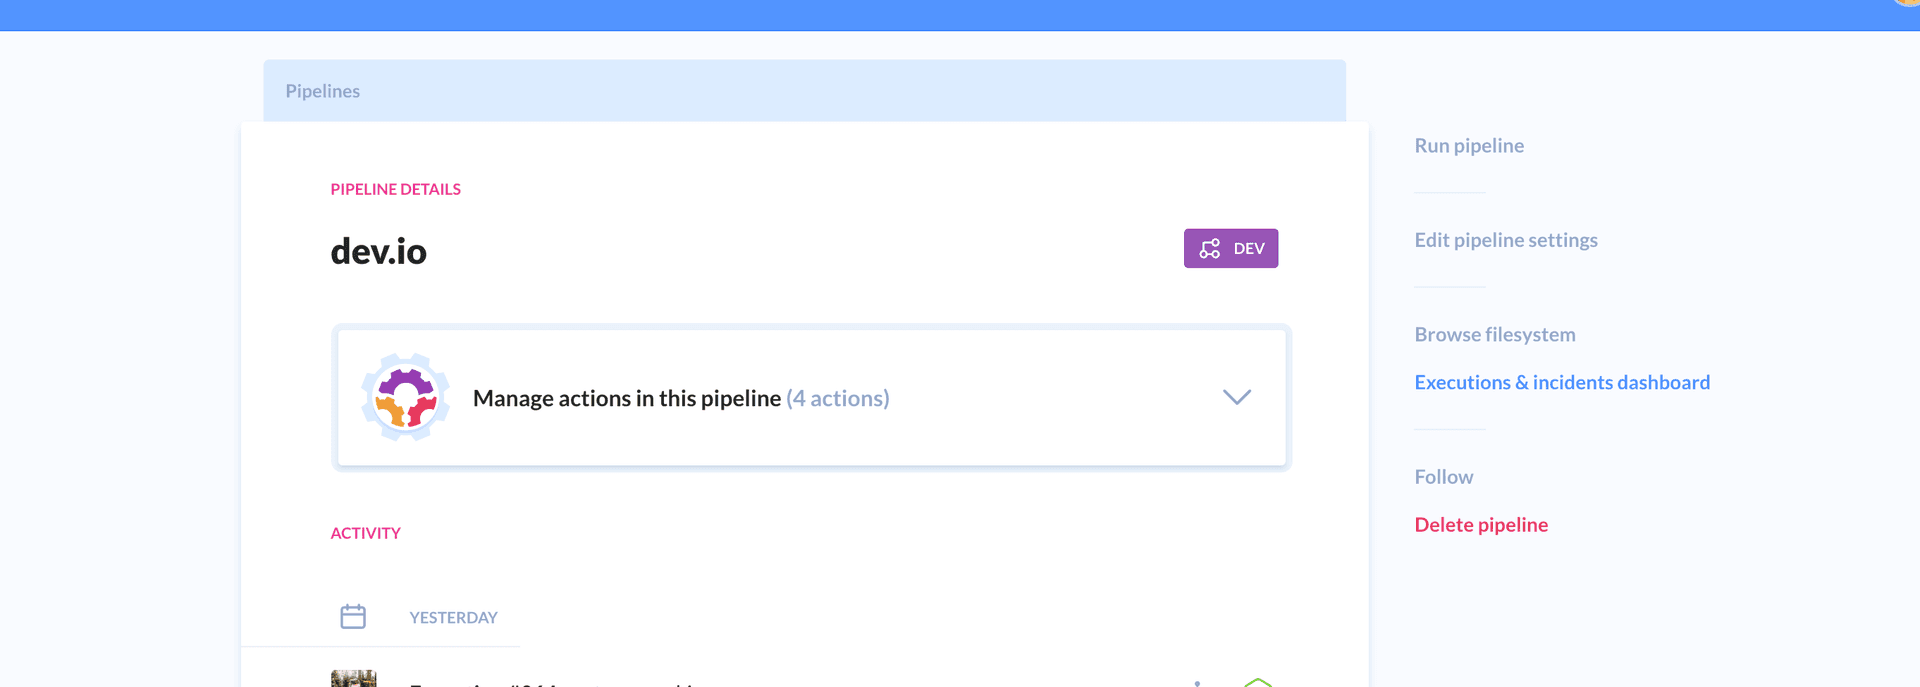Click the multicolor gear actions icon

point(405,397)
